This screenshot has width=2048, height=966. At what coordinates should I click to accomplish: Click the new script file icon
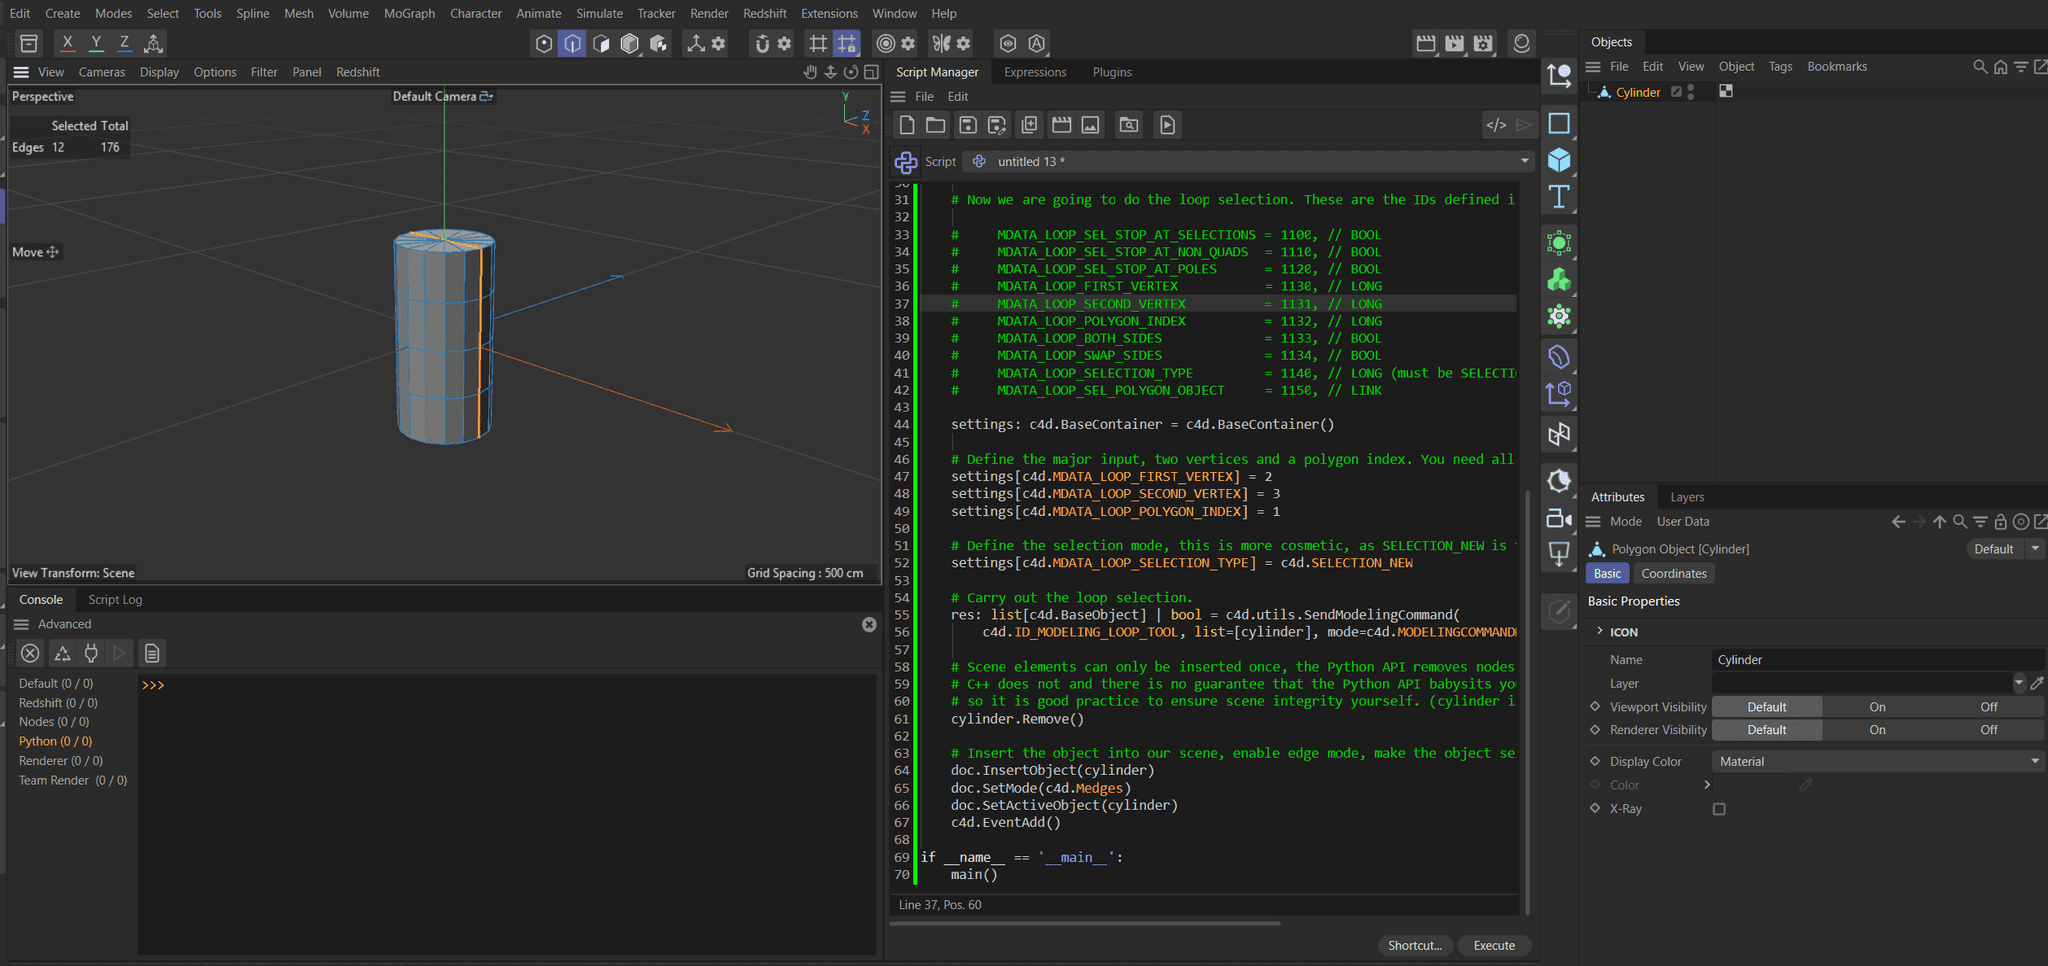(x=906, y=125)
